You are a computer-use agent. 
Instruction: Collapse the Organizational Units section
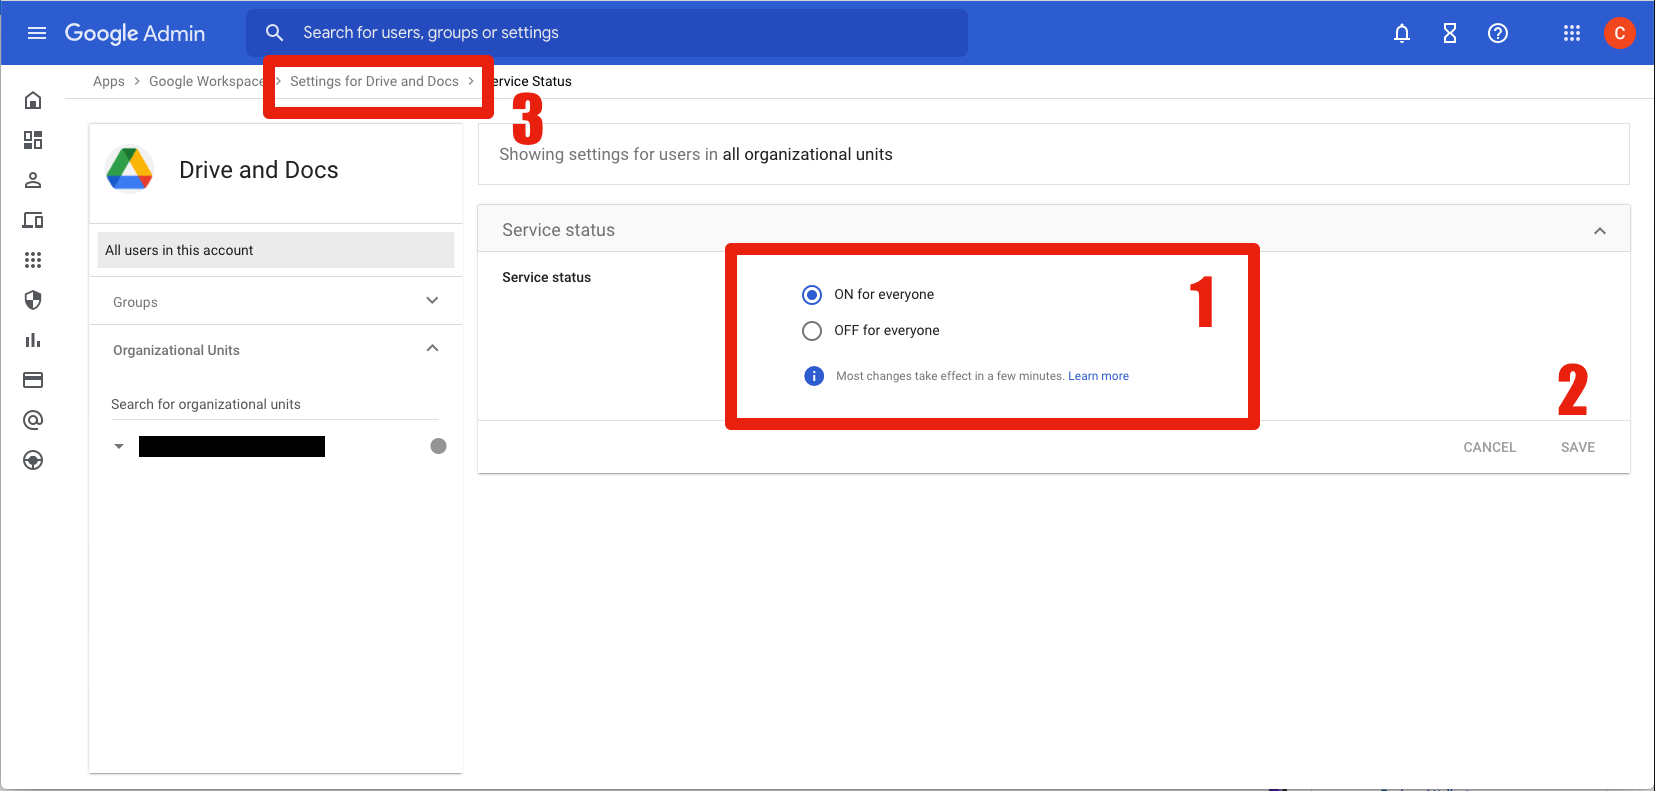coord(432,349)
